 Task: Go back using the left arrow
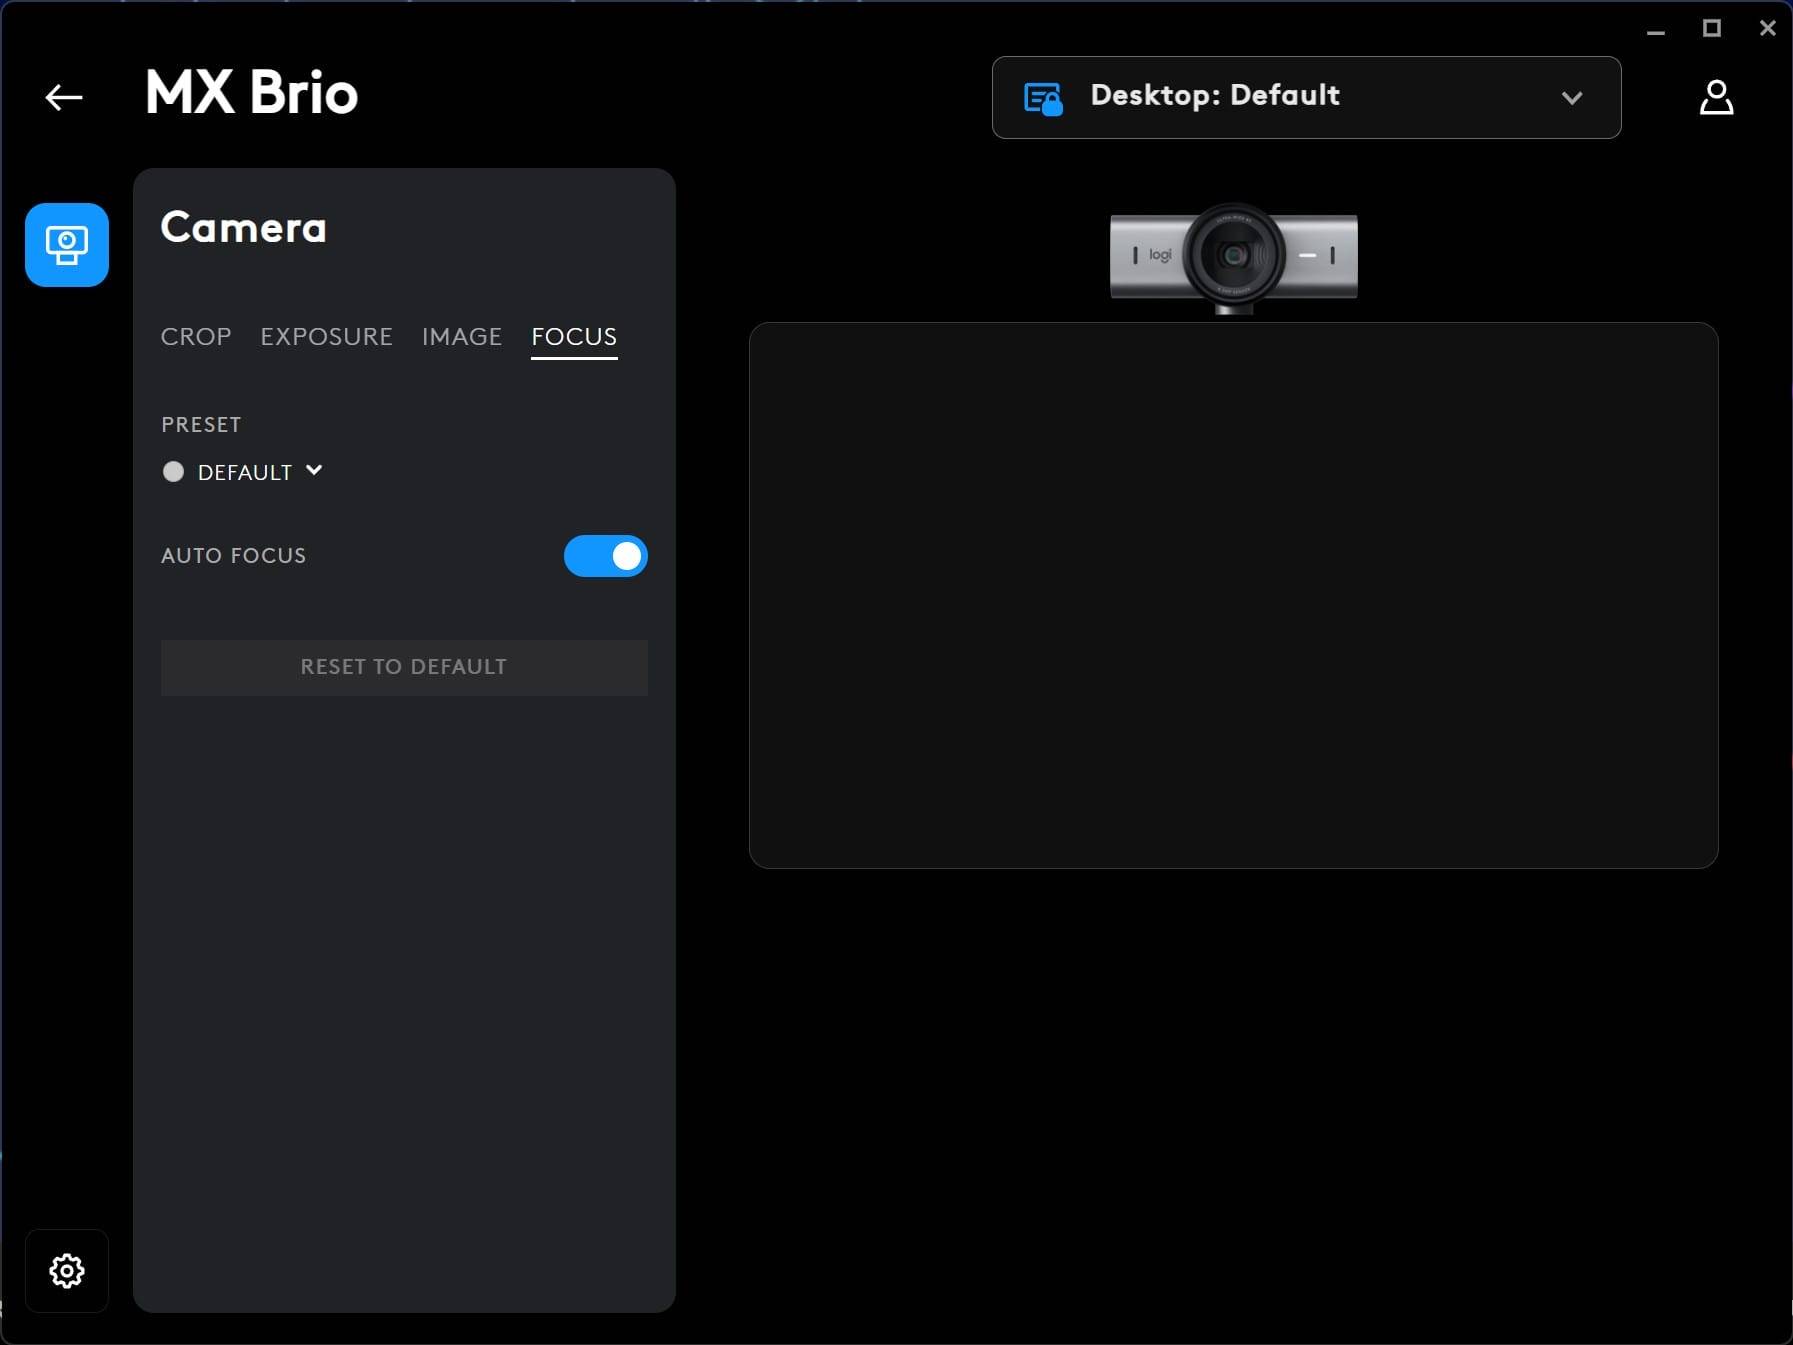tap(64, 97)
